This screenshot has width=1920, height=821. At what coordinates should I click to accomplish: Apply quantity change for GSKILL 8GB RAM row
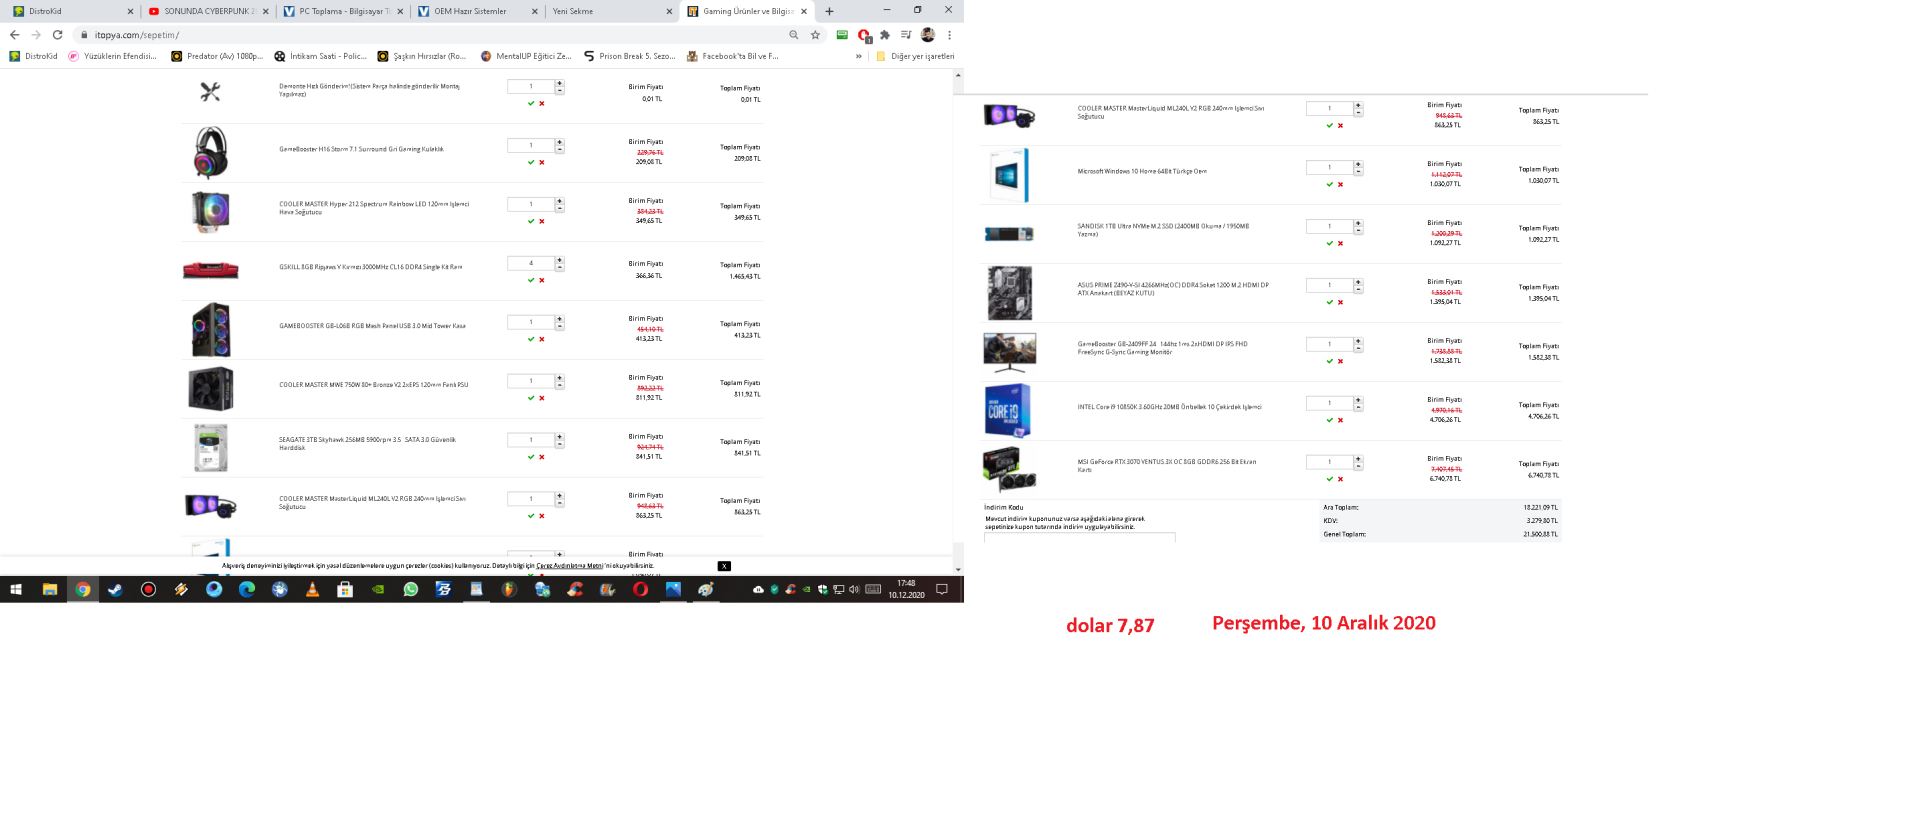coord(531,280)
